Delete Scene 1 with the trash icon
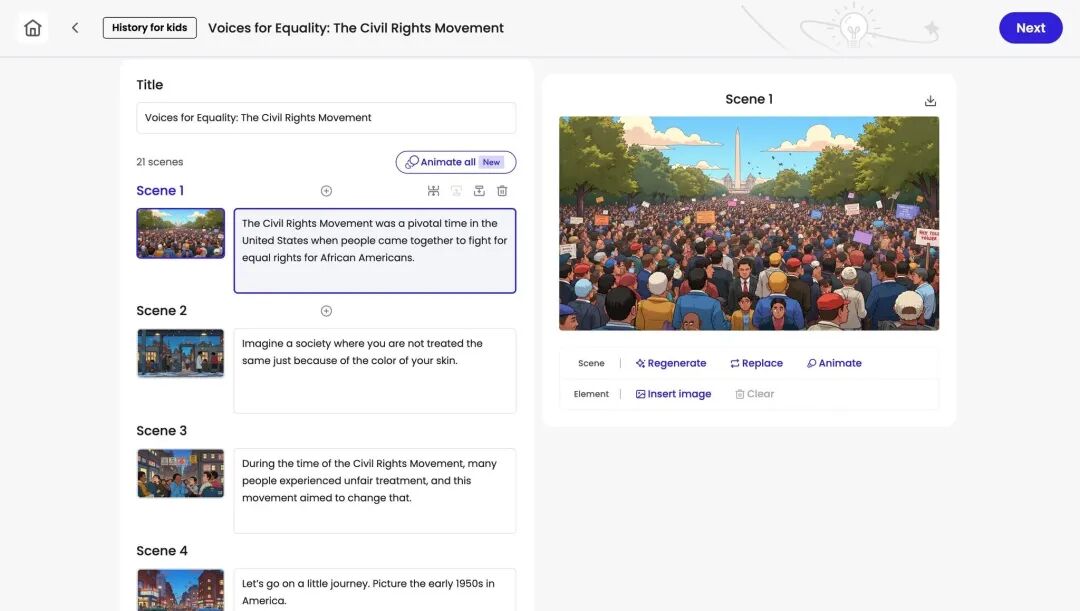 [502, 191]
